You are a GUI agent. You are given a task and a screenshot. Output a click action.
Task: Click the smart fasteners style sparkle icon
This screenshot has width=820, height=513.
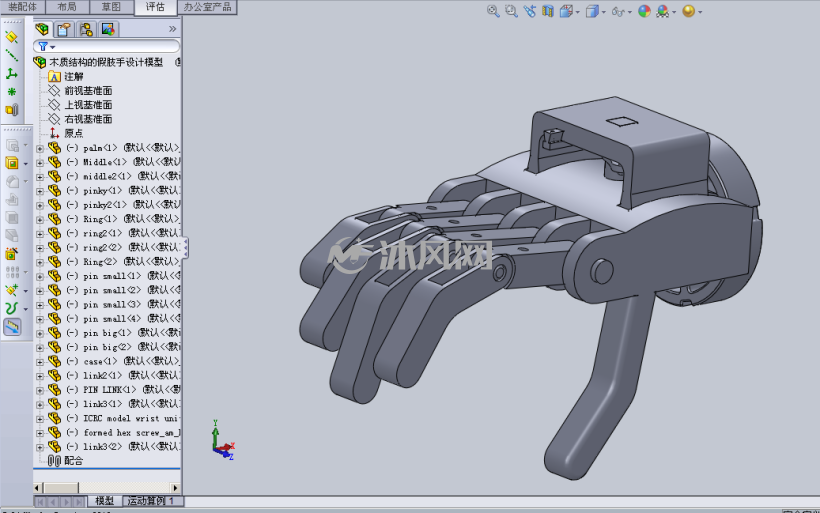12,290
